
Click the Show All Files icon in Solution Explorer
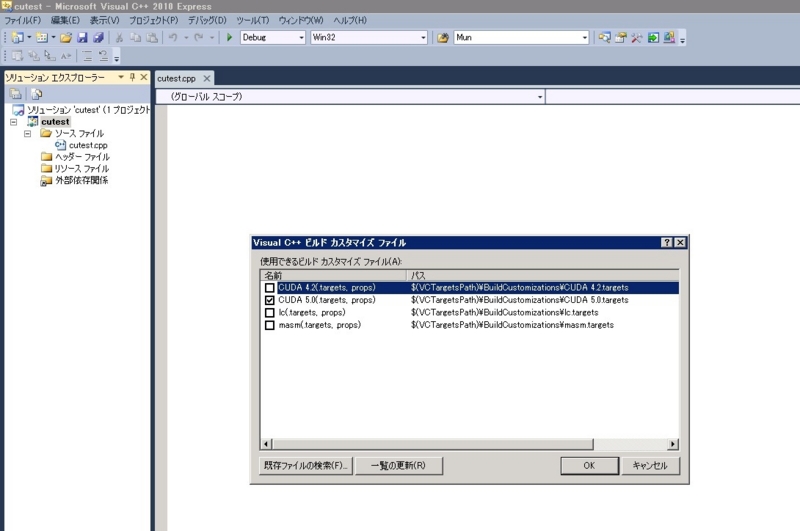coord(36,94)
